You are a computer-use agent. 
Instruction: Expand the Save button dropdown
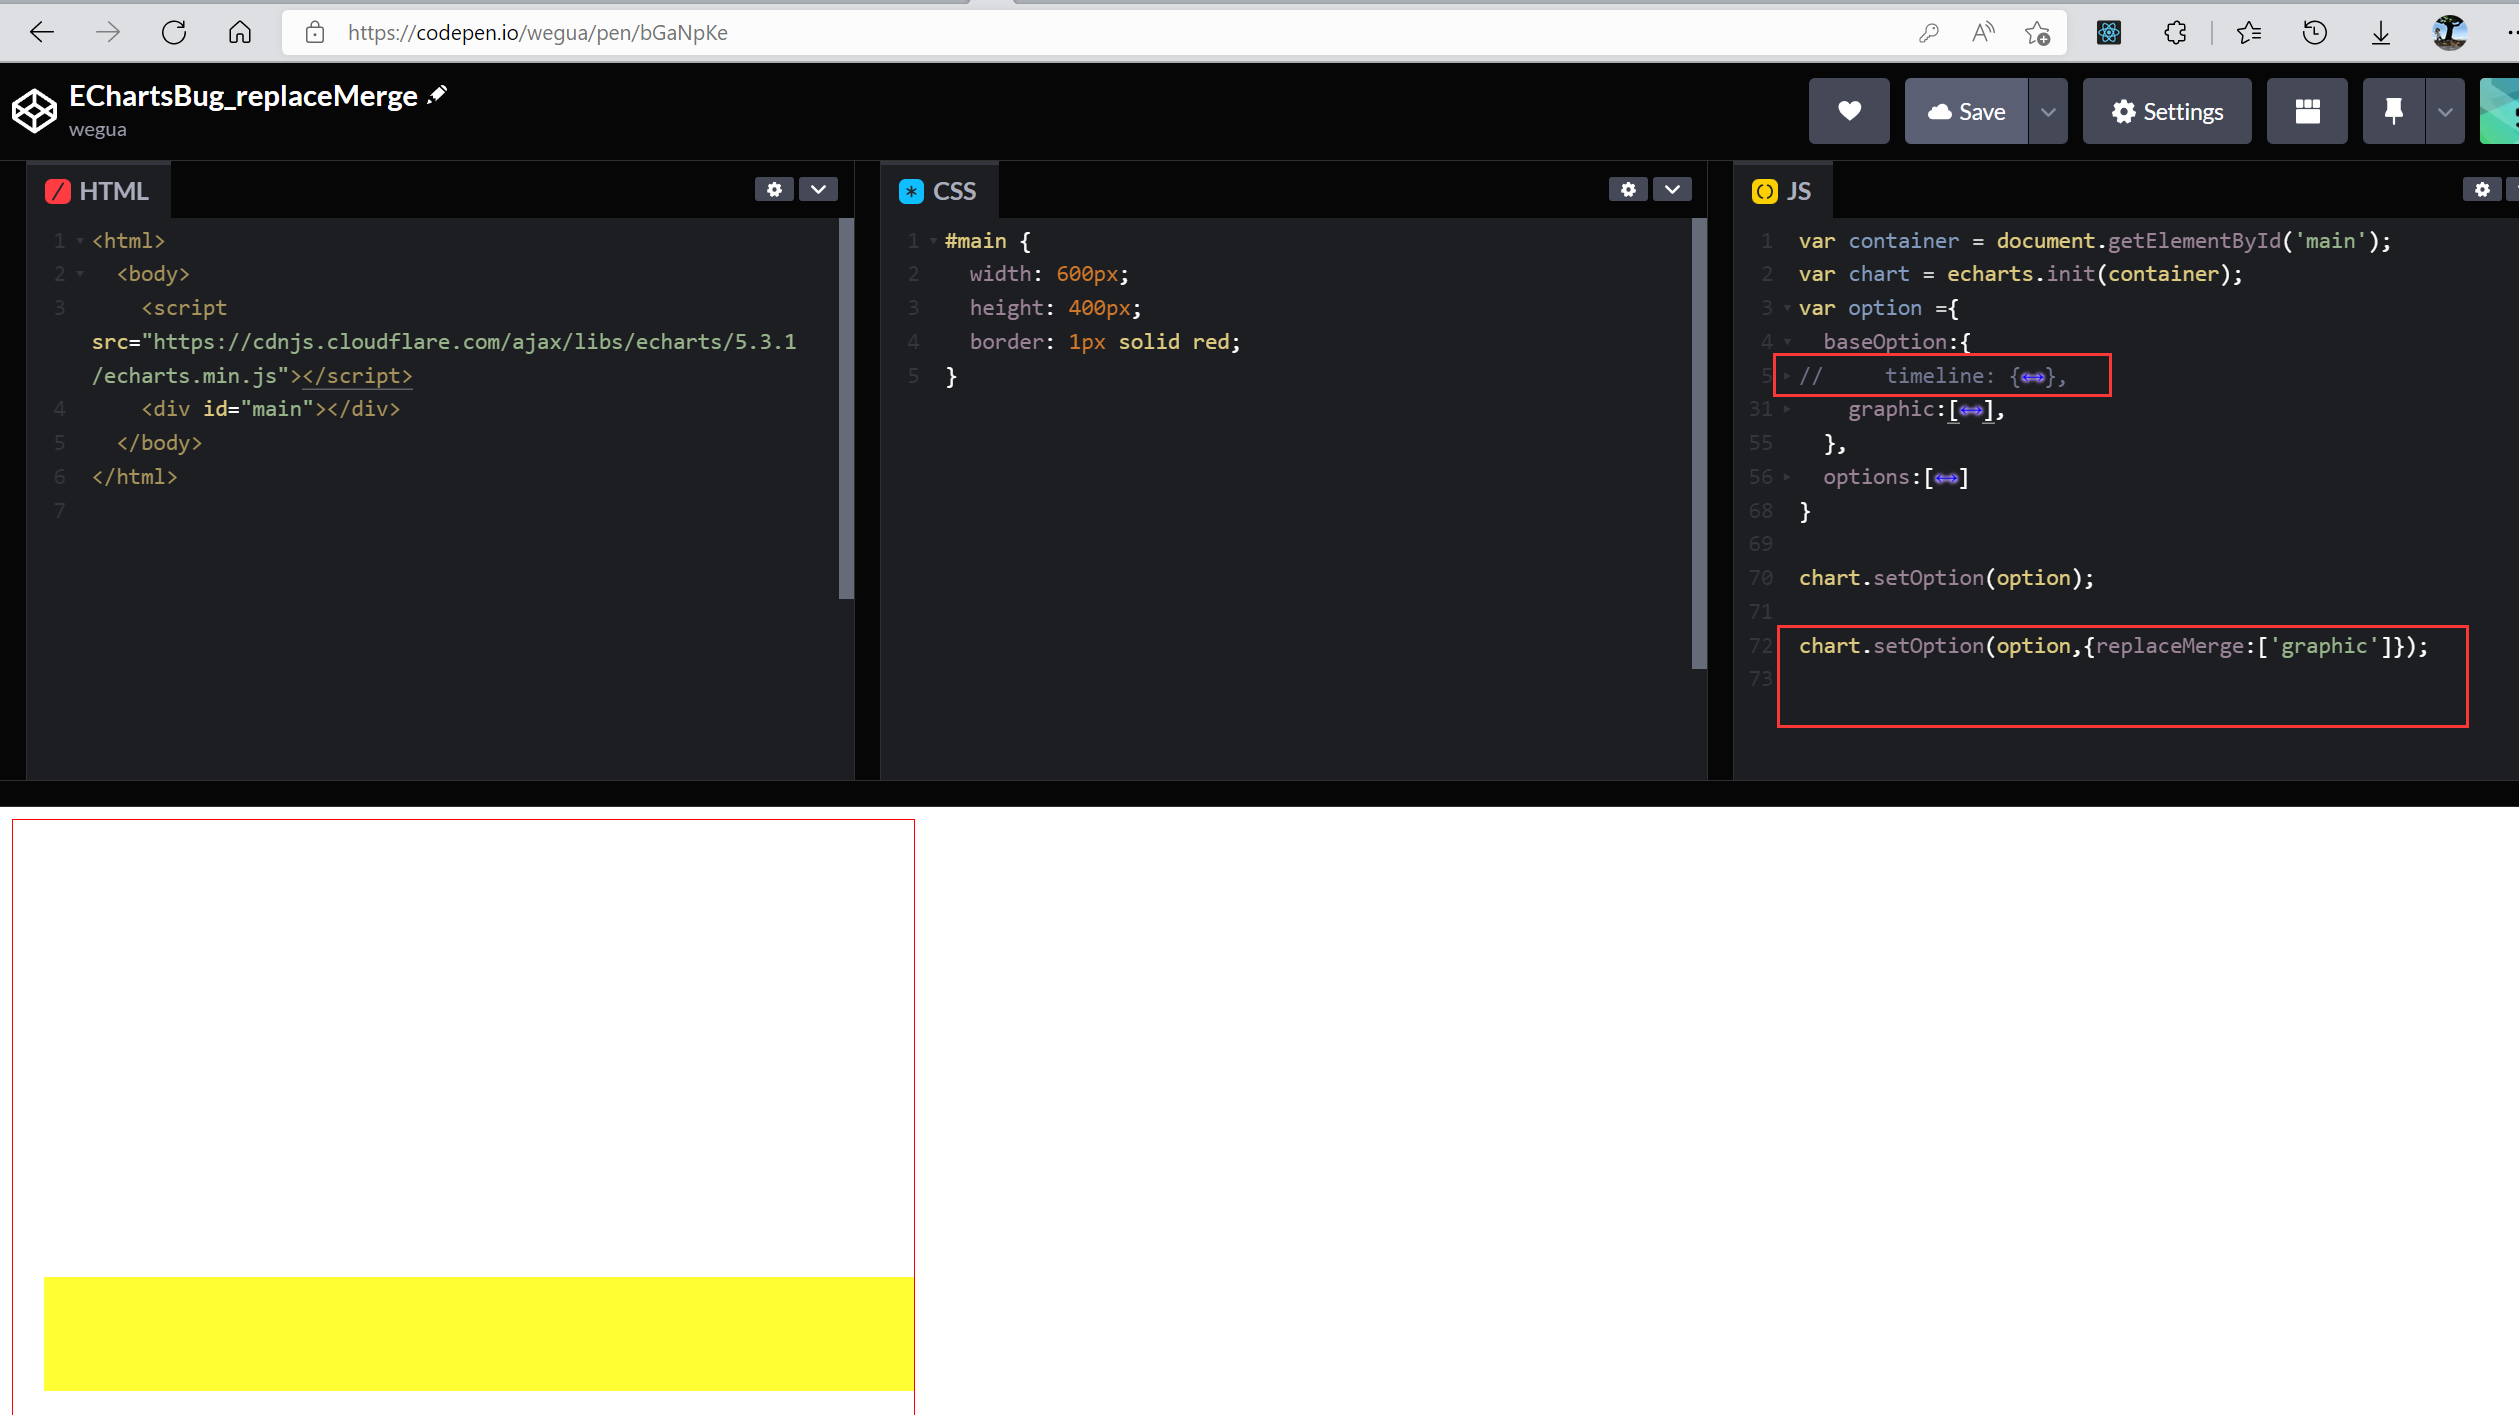[x=2048, y=111]
